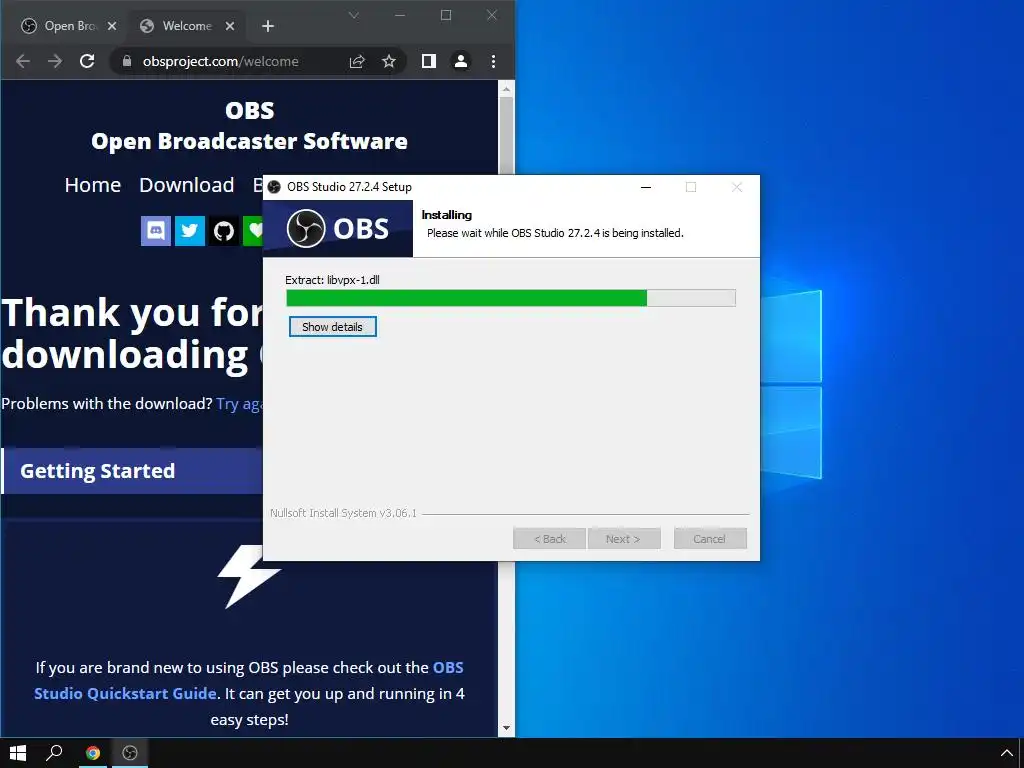Viewport: 1024px width, 768px height.
Task: Open the GitHub icon link
Action: (x=223, y=231)
